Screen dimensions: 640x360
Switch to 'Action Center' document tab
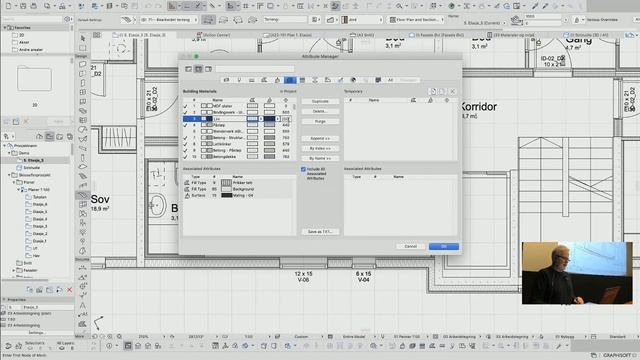(213, 35)
